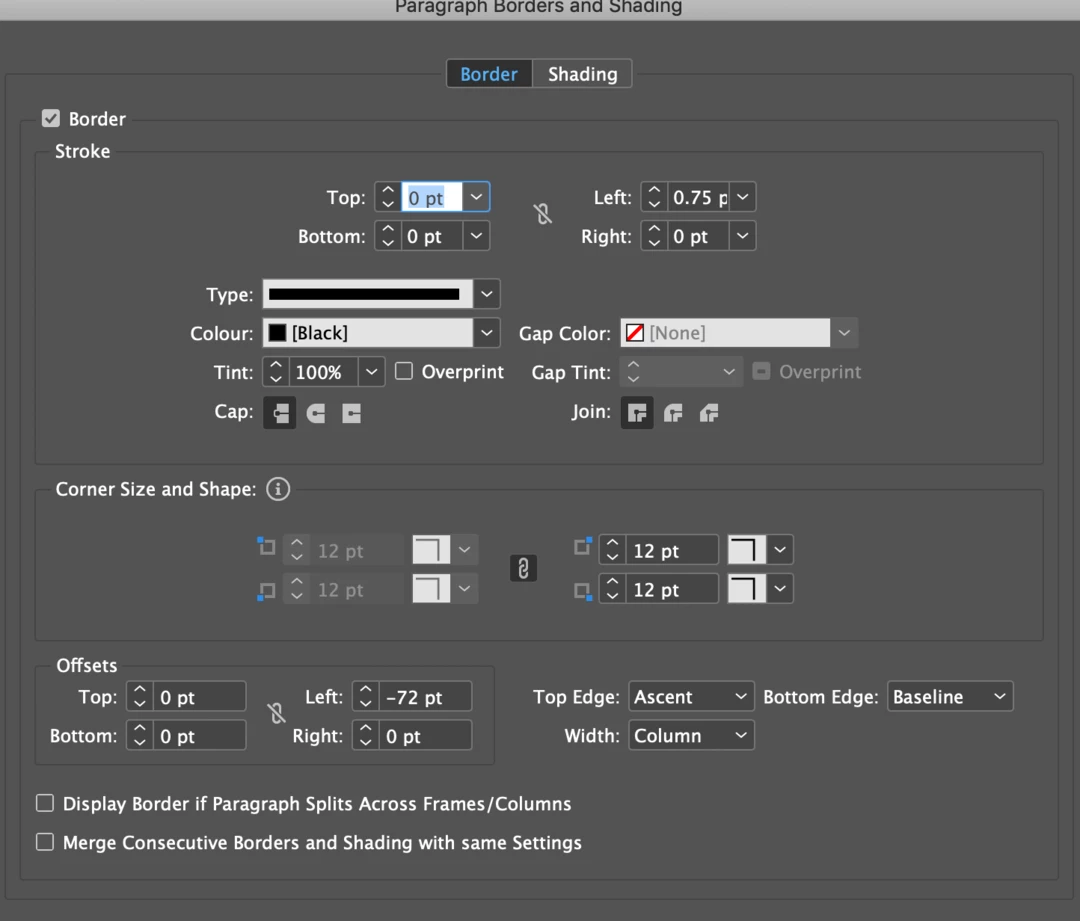Open the Top Edge Ascent dropdown

point(691,696)
